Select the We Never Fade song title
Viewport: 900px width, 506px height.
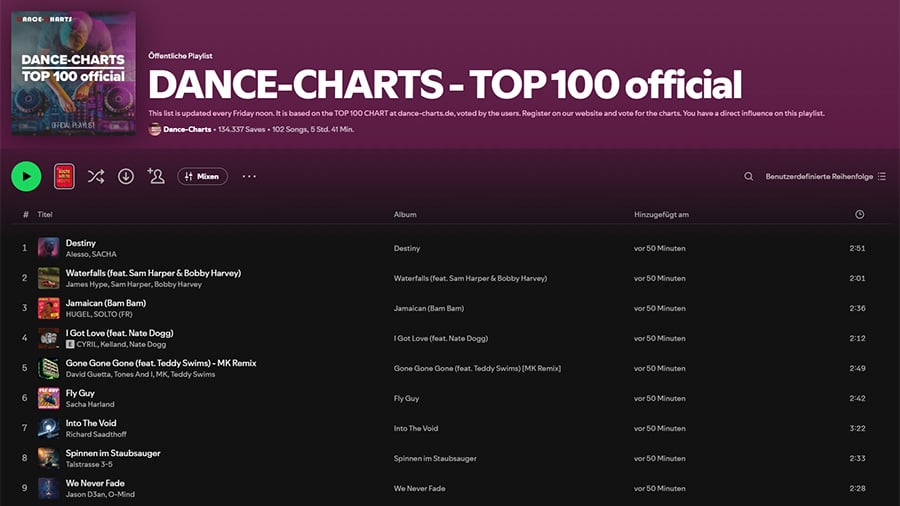[95, 483]
